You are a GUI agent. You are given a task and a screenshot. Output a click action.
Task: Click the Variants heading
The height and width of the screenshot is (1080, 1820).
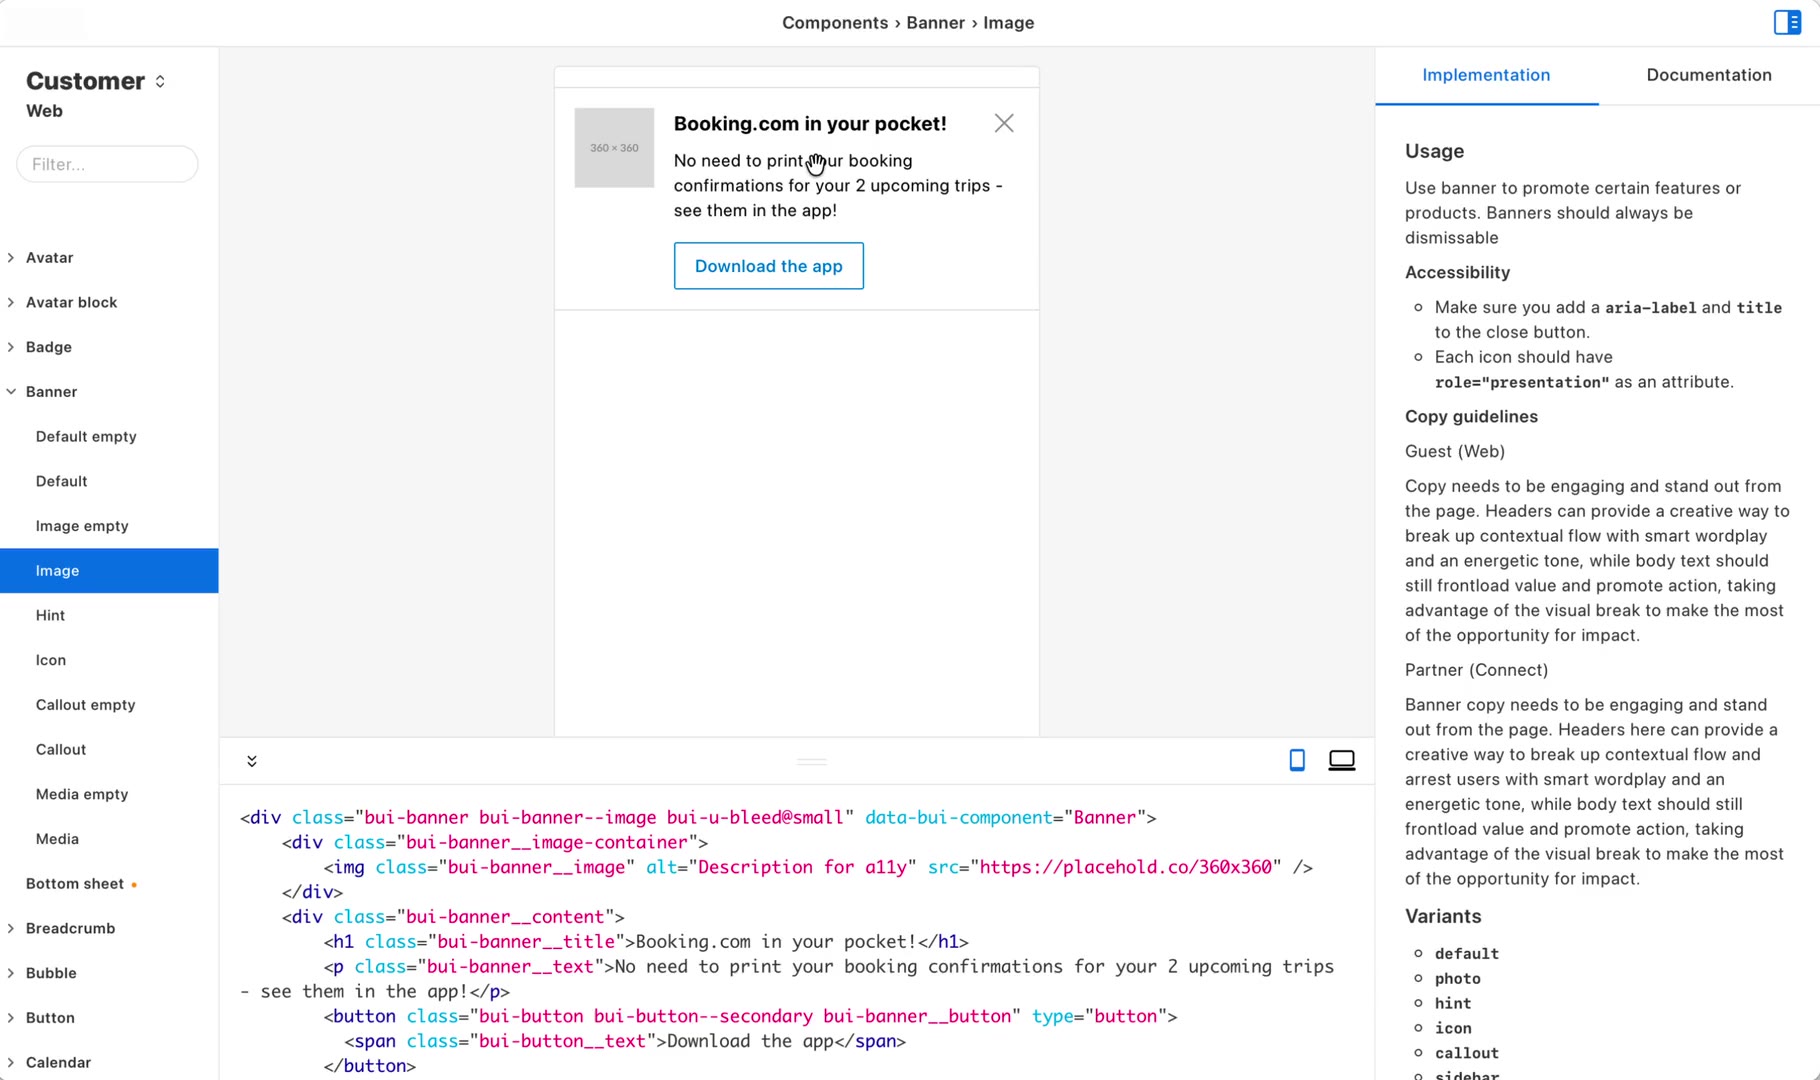coord(1443,916)
